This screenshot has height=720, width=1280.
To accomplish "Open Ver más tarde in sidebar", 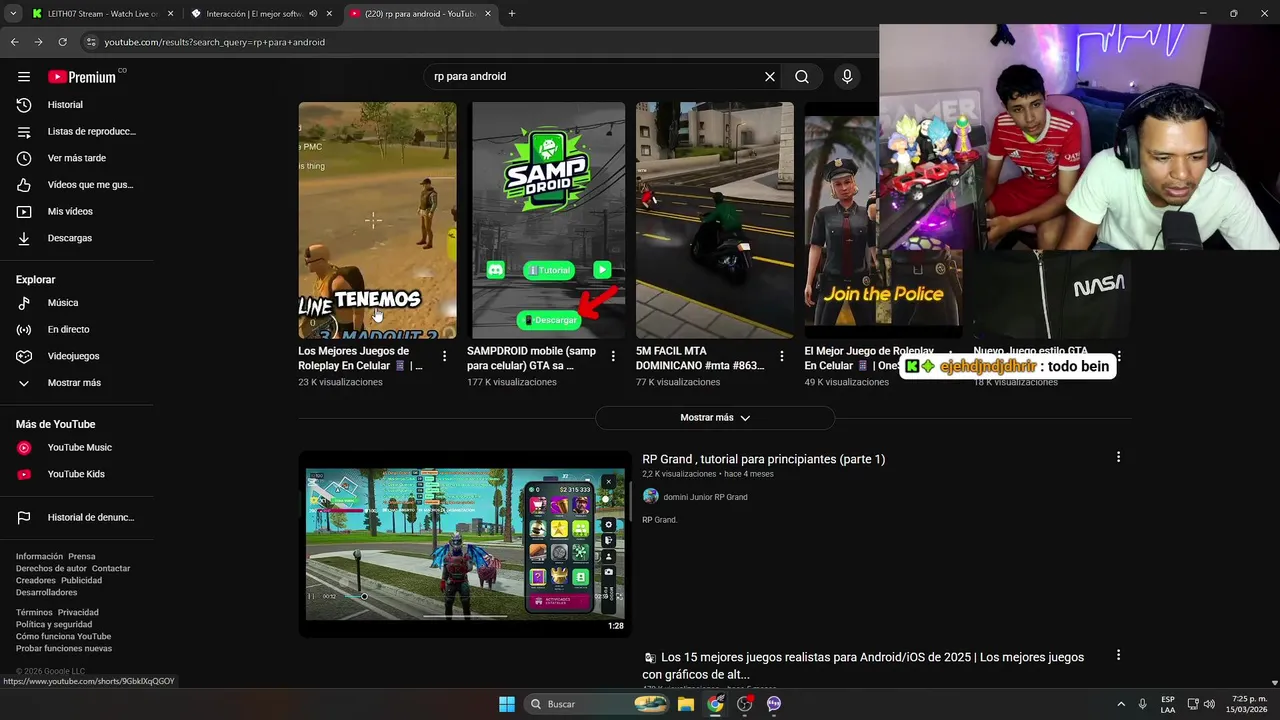I will [x=77, y=158].
